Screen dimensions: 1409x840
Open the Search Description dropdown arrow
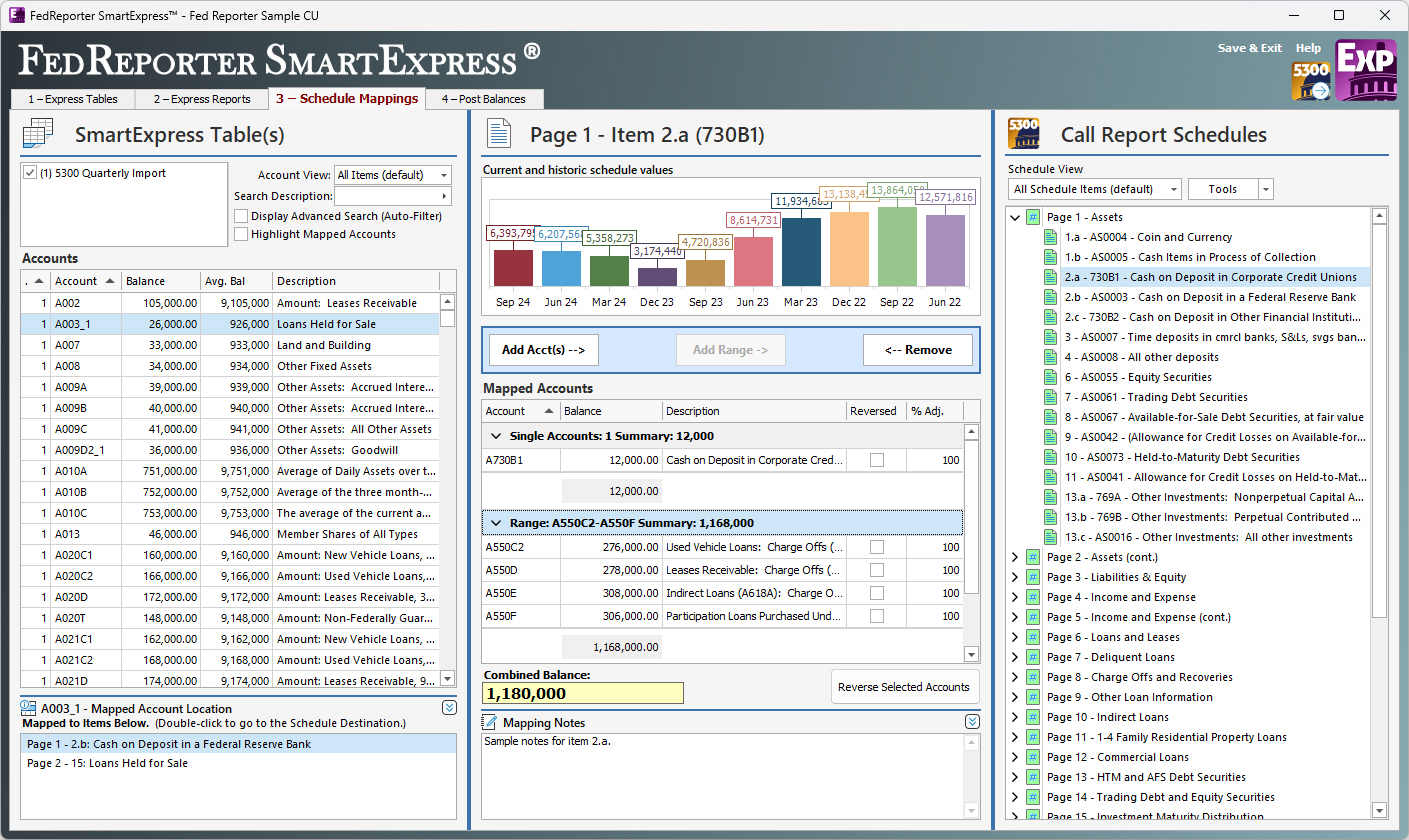[x=444, y=196]
